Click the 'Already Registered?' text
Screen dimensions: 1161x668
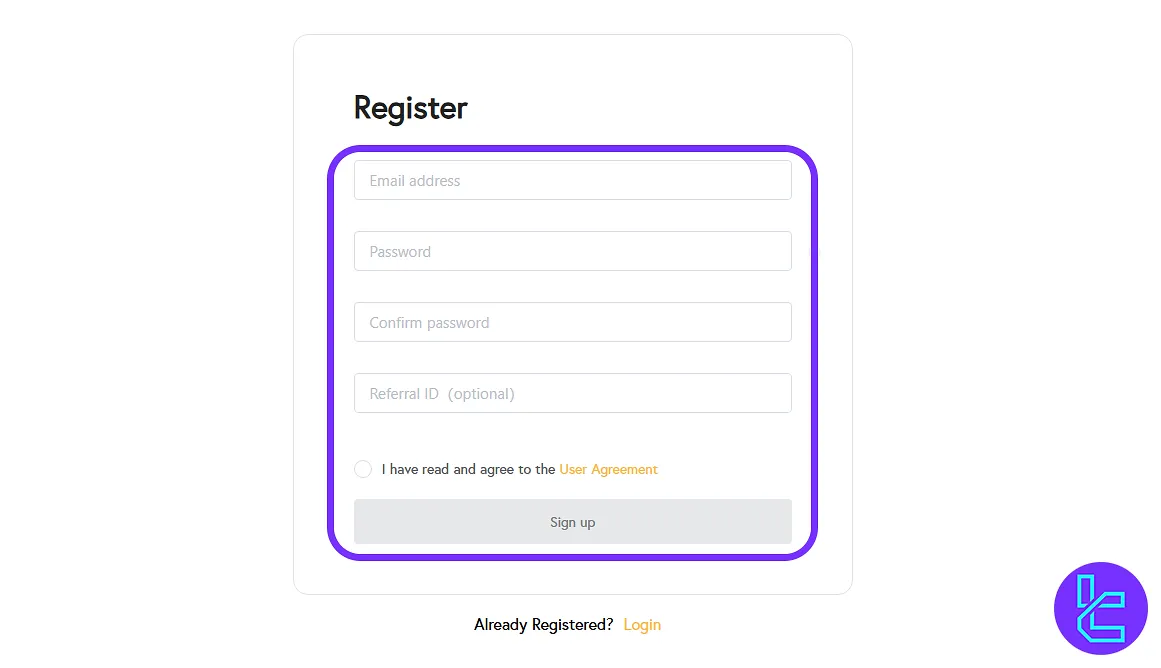coord(544,625)
